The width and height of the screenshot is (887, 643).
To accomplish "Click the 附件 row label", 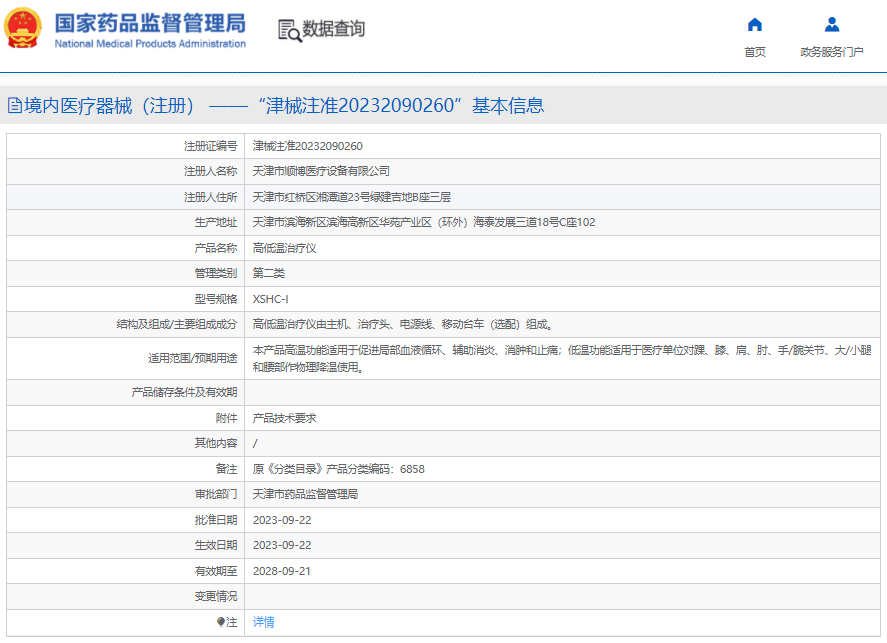I will (226, 418).
